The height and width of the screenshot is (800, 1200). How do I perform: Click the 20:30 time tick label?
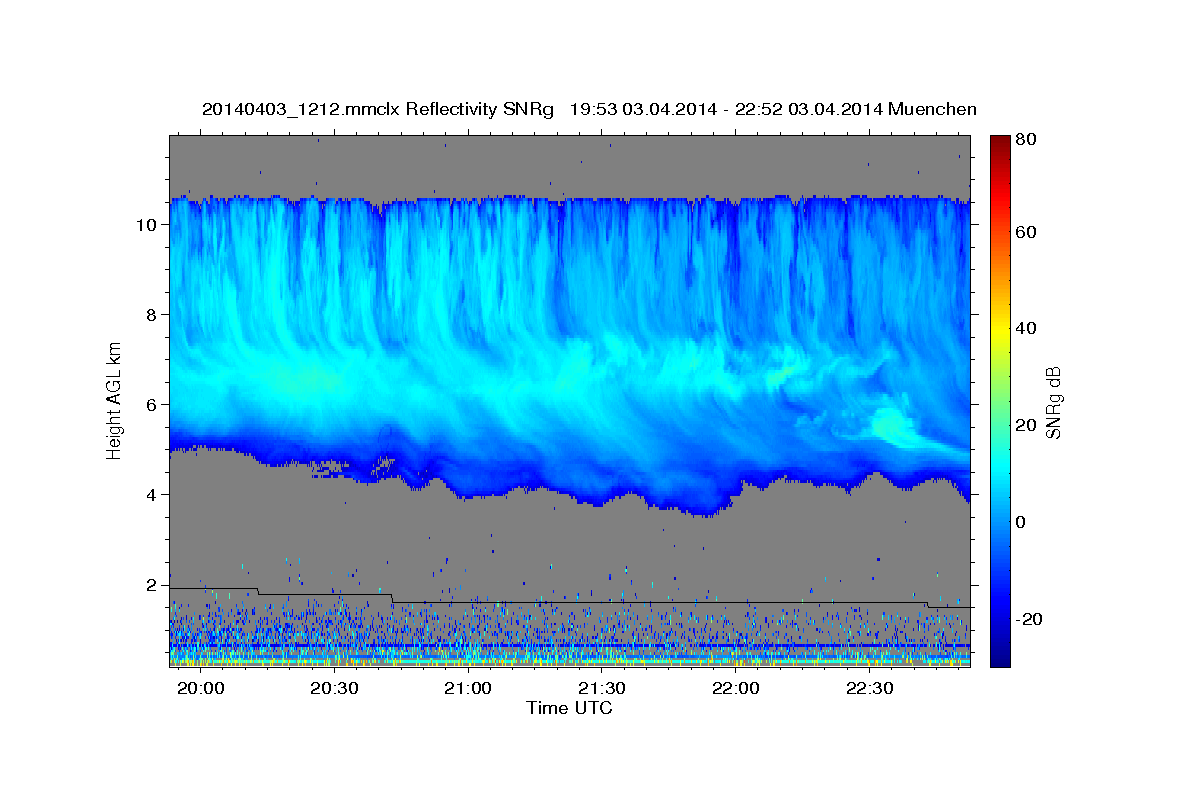[x=334, y=689]
